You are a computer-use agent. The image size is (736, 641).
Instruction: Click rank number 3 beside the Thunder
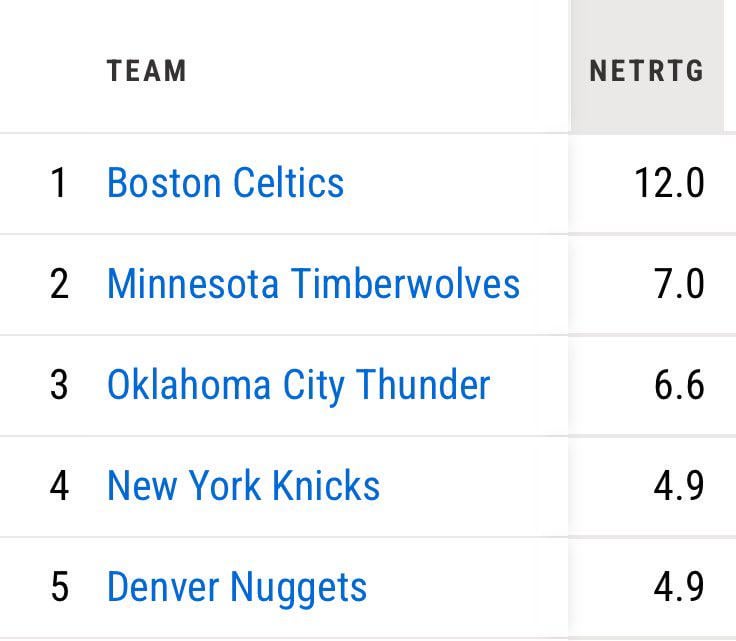pos(59,385)
